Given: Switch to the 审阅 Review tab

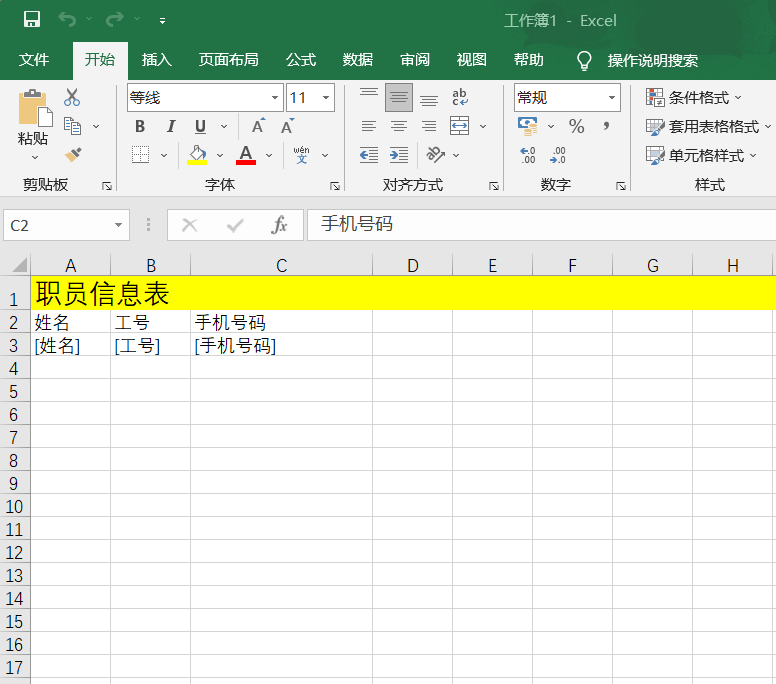Looking at the screenshot, I should click(415, 60).
